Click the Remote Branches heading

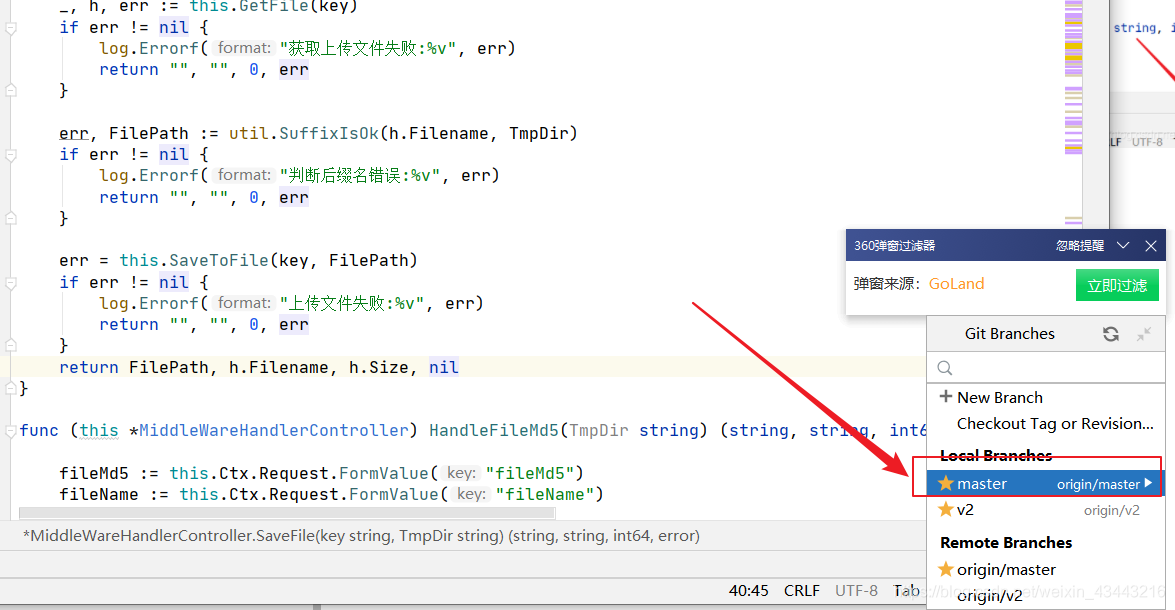pos(1006,543)
